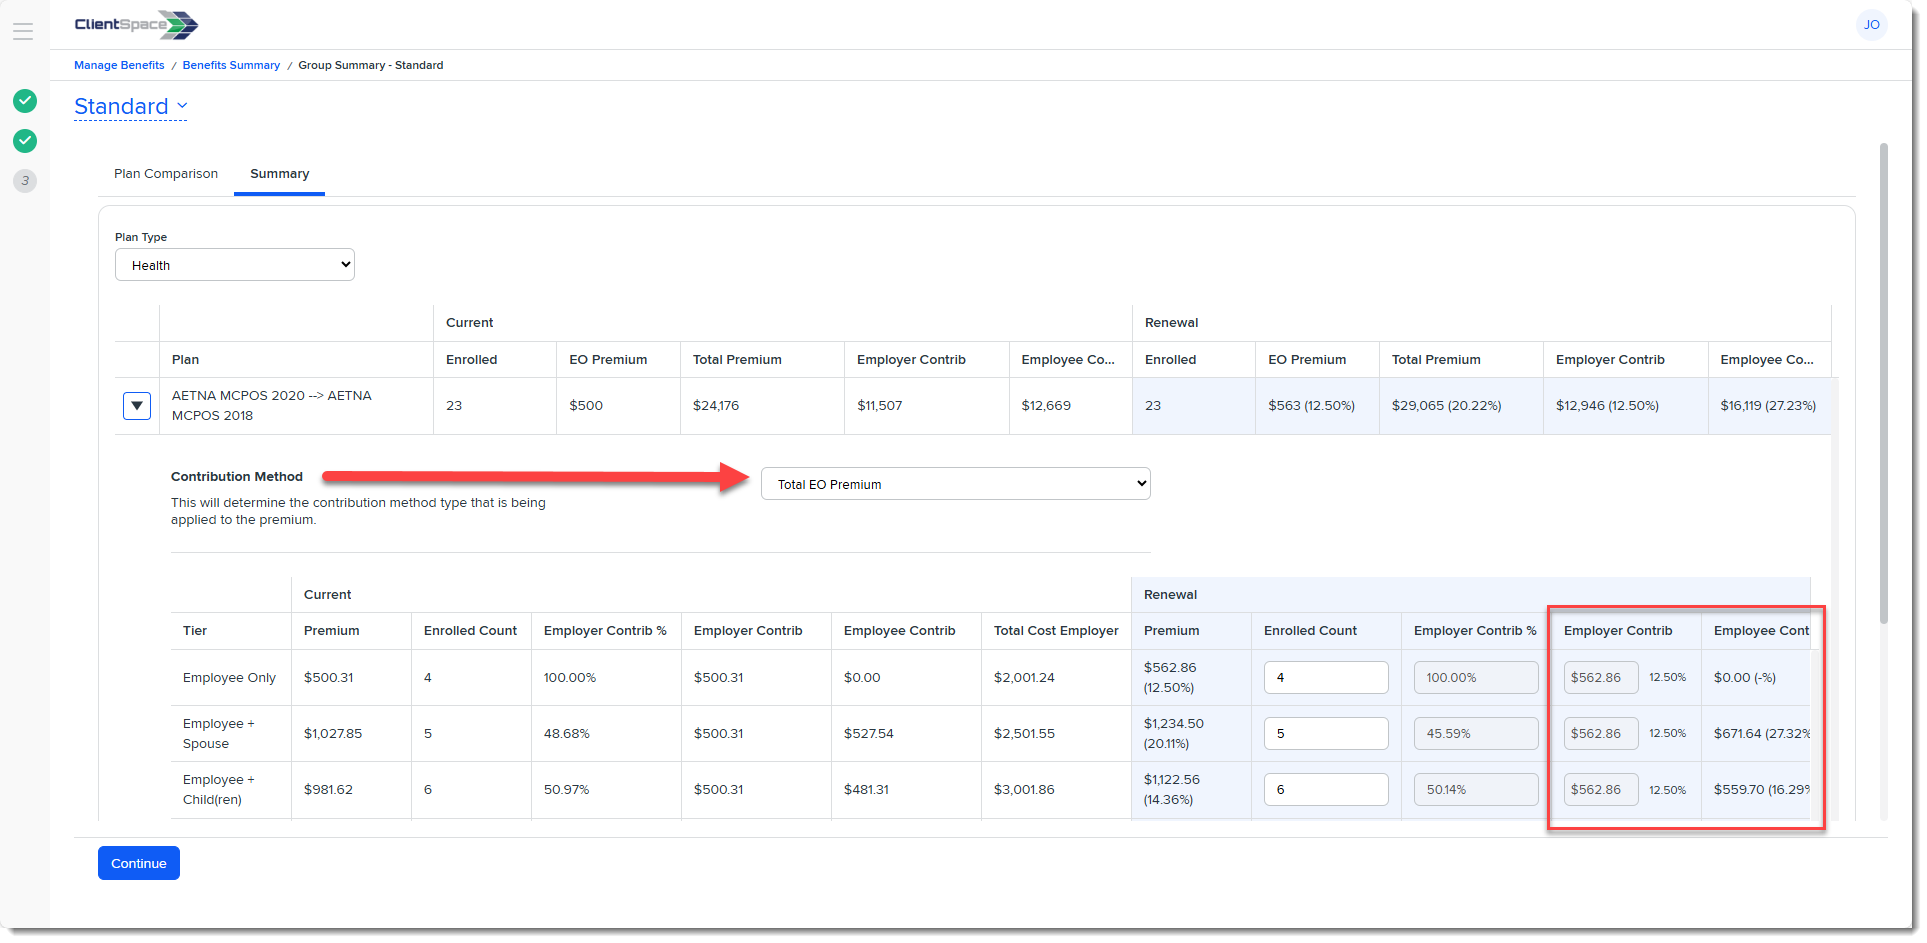Click the Continue button

click(x=139, y=863)
